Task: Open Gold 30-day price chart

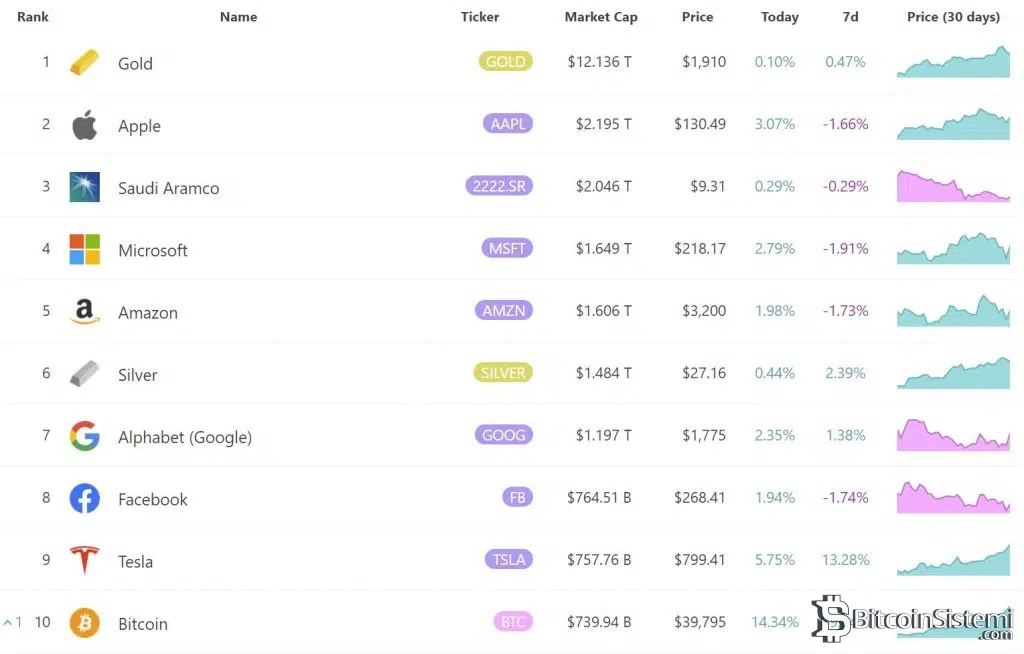Action: [953, 62]
